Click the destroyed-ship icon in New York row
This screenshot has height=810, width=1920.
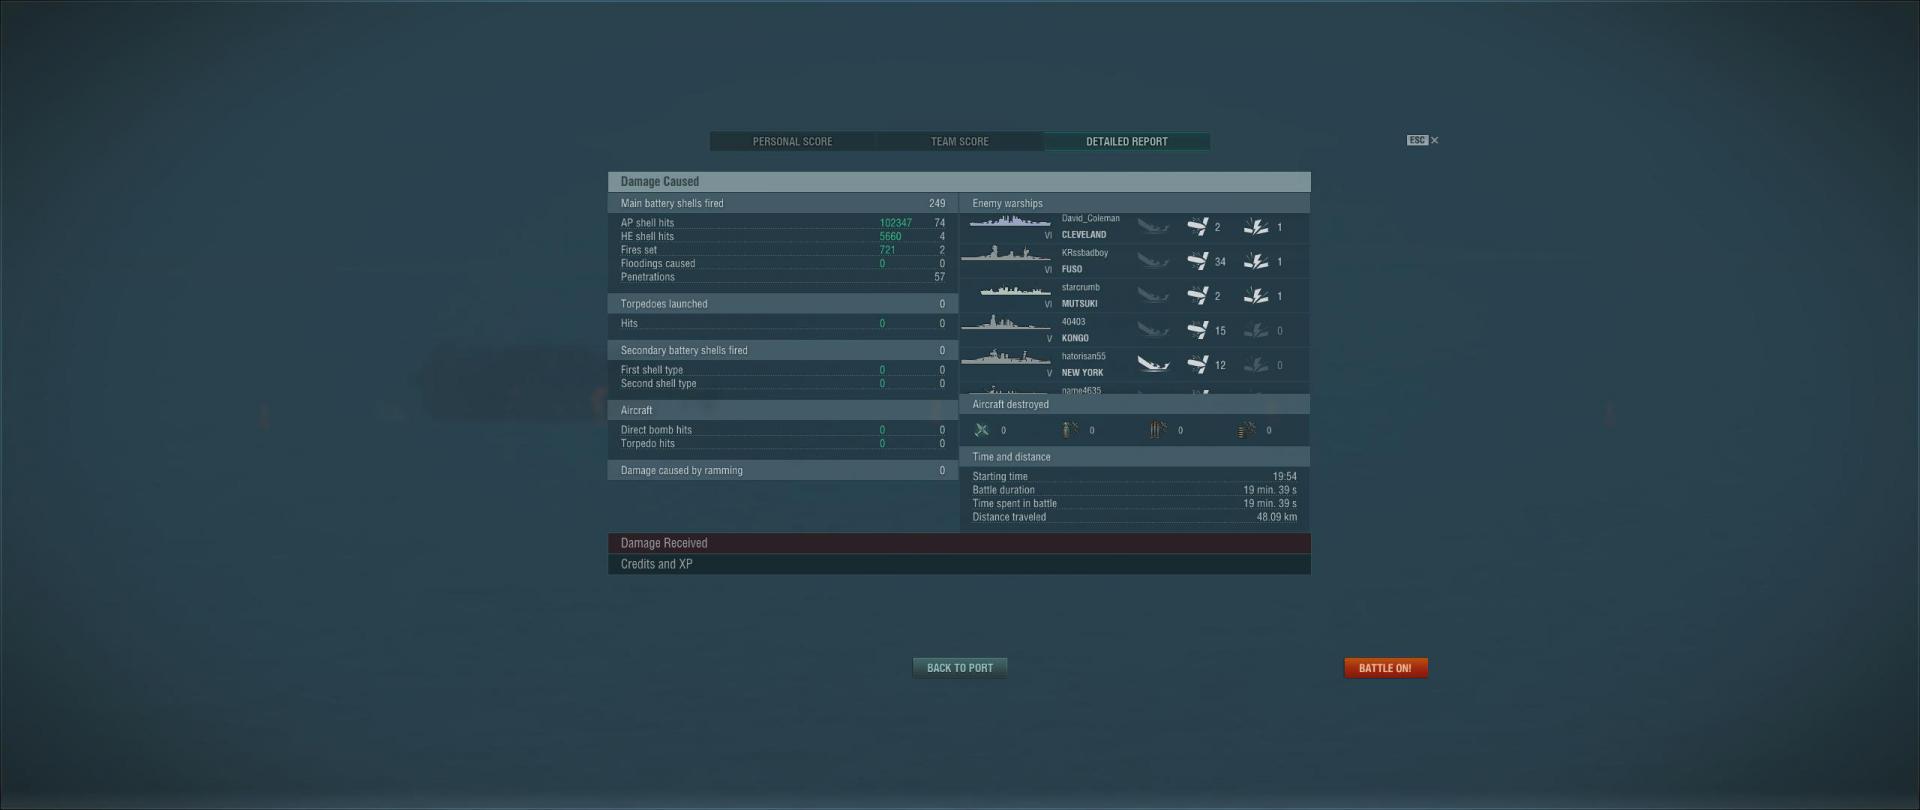pyautogui.click(x=1153, y=365)
